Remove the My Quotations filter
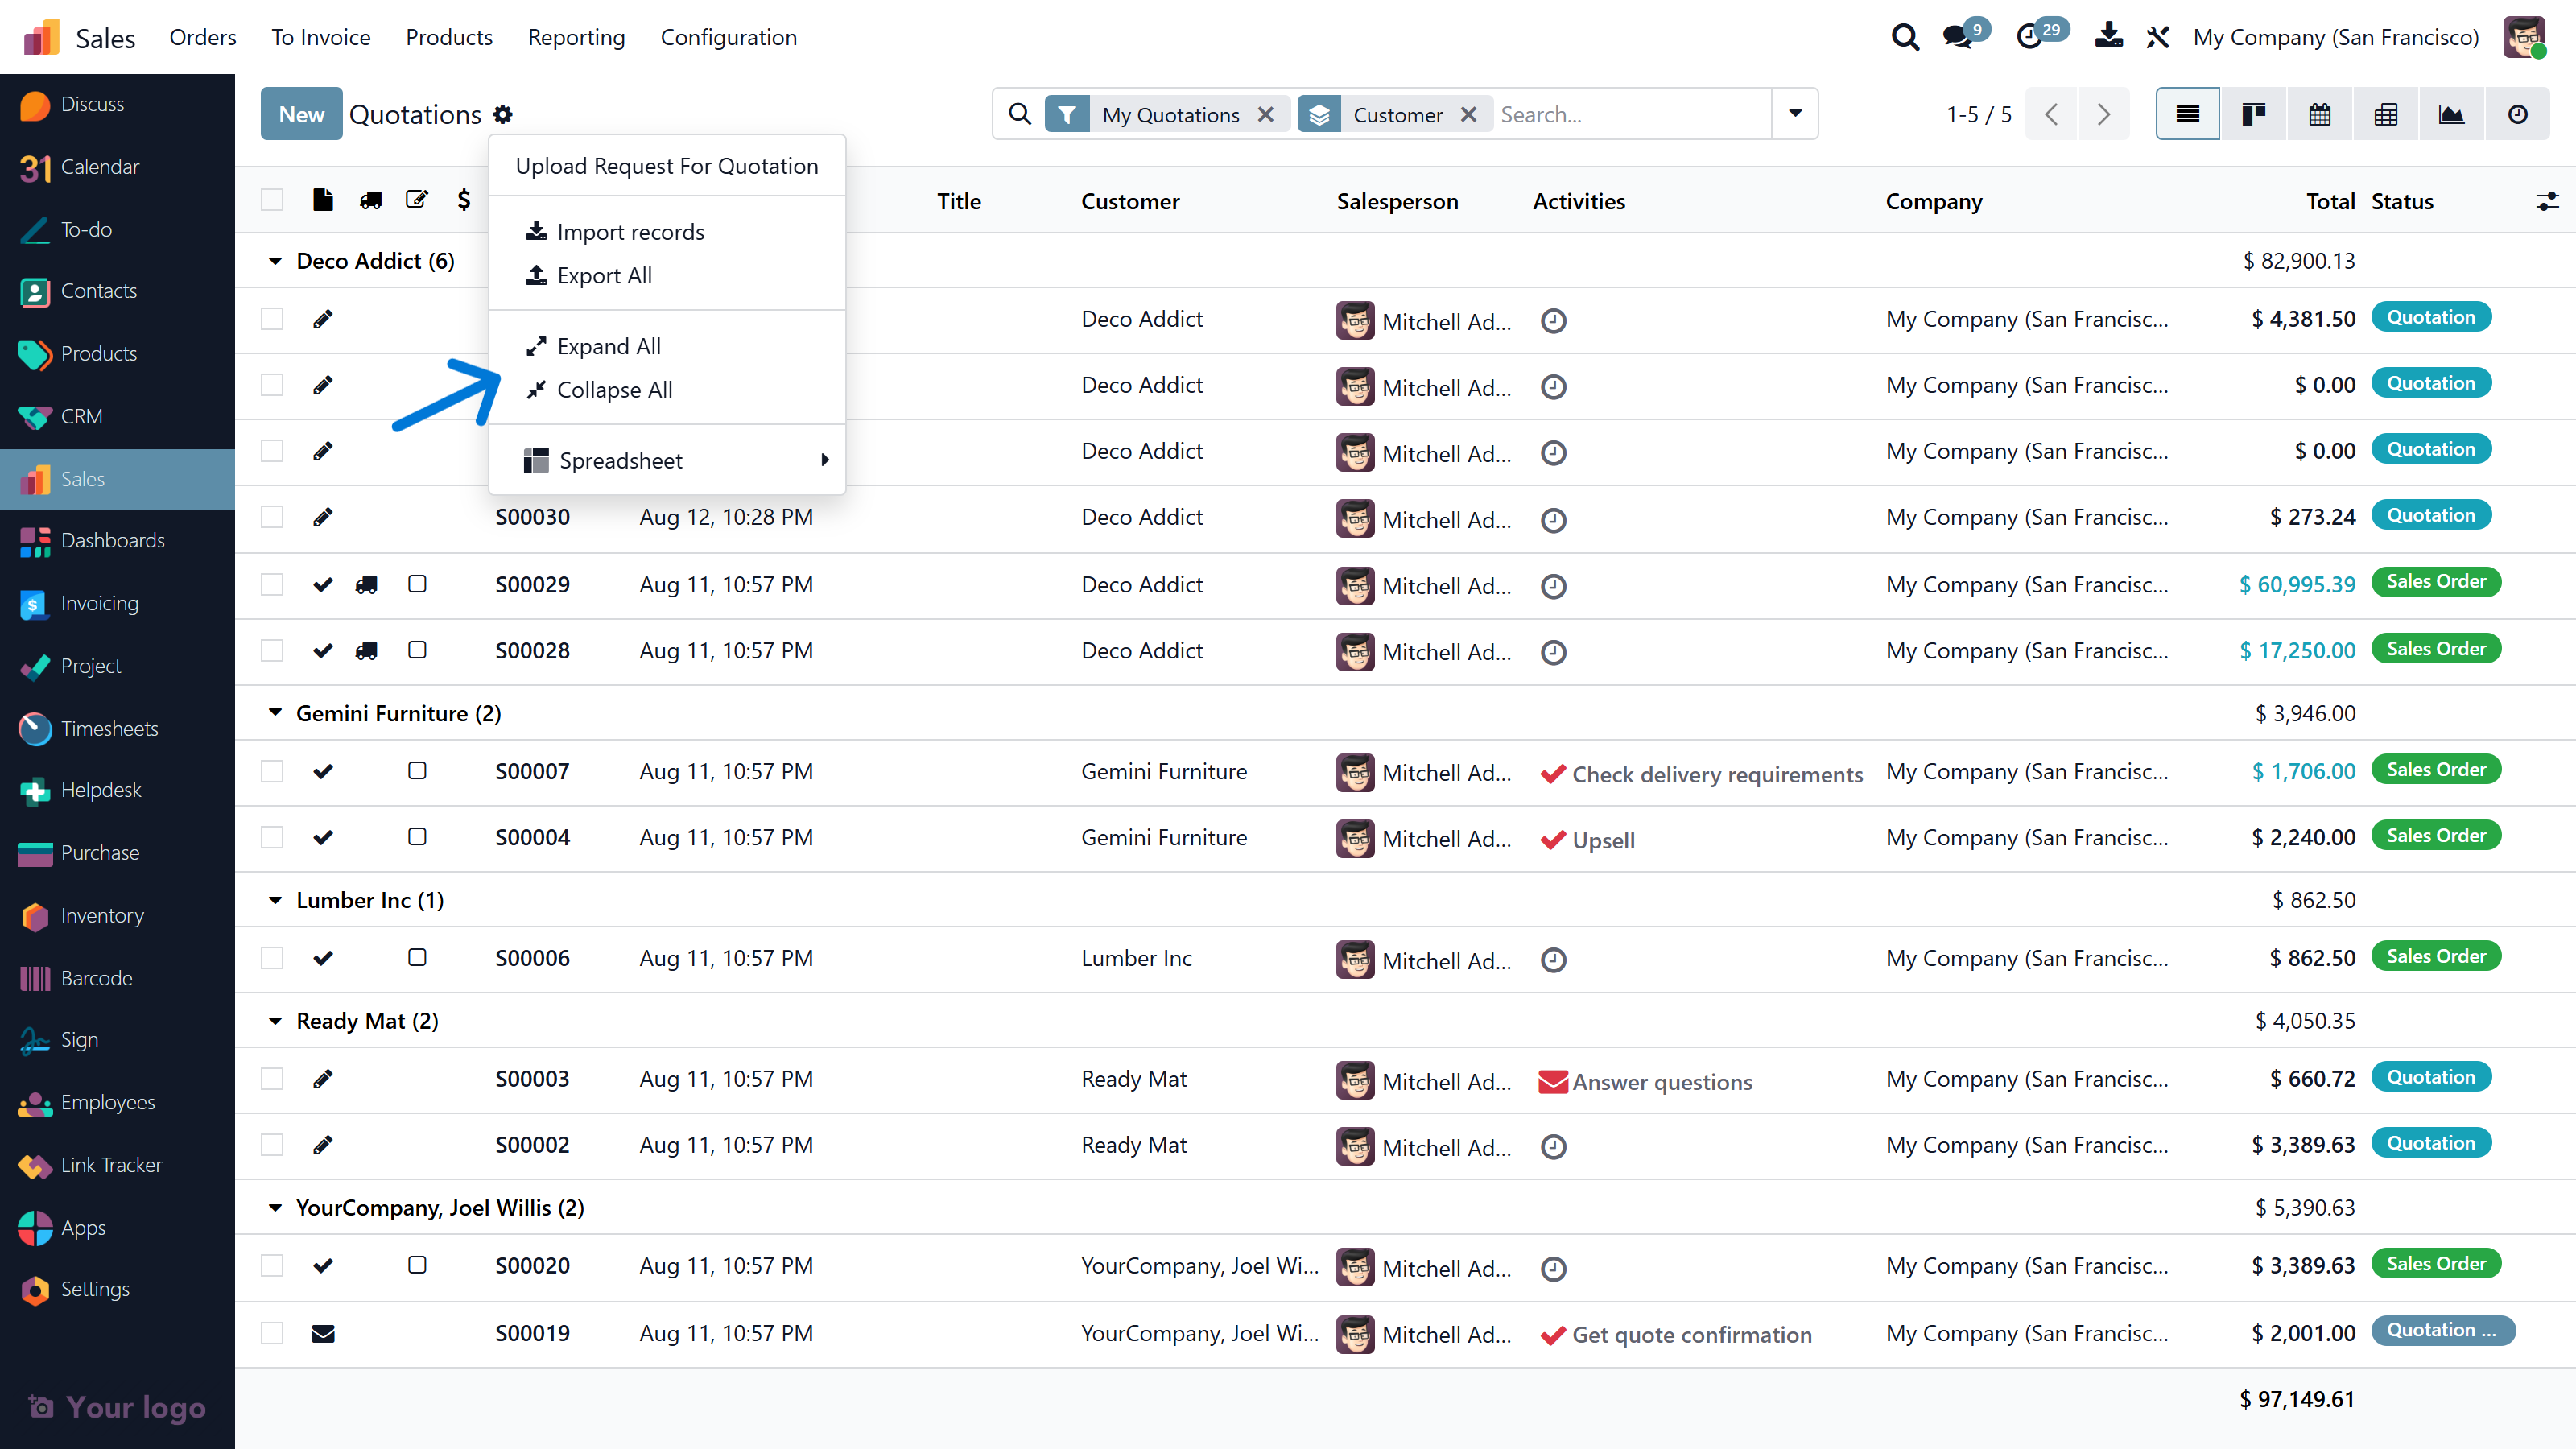Viewport: 2576px width, 1449px height. [1265, 114]
